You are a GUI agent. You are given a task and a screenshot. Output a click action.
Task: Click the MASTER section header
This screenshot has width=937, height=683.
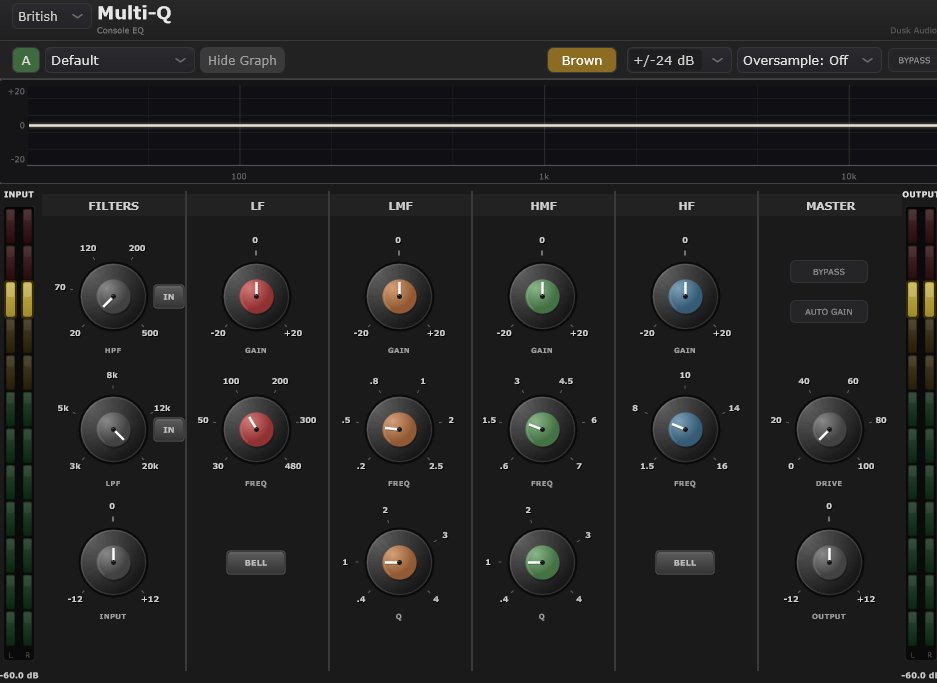[830, 206]
